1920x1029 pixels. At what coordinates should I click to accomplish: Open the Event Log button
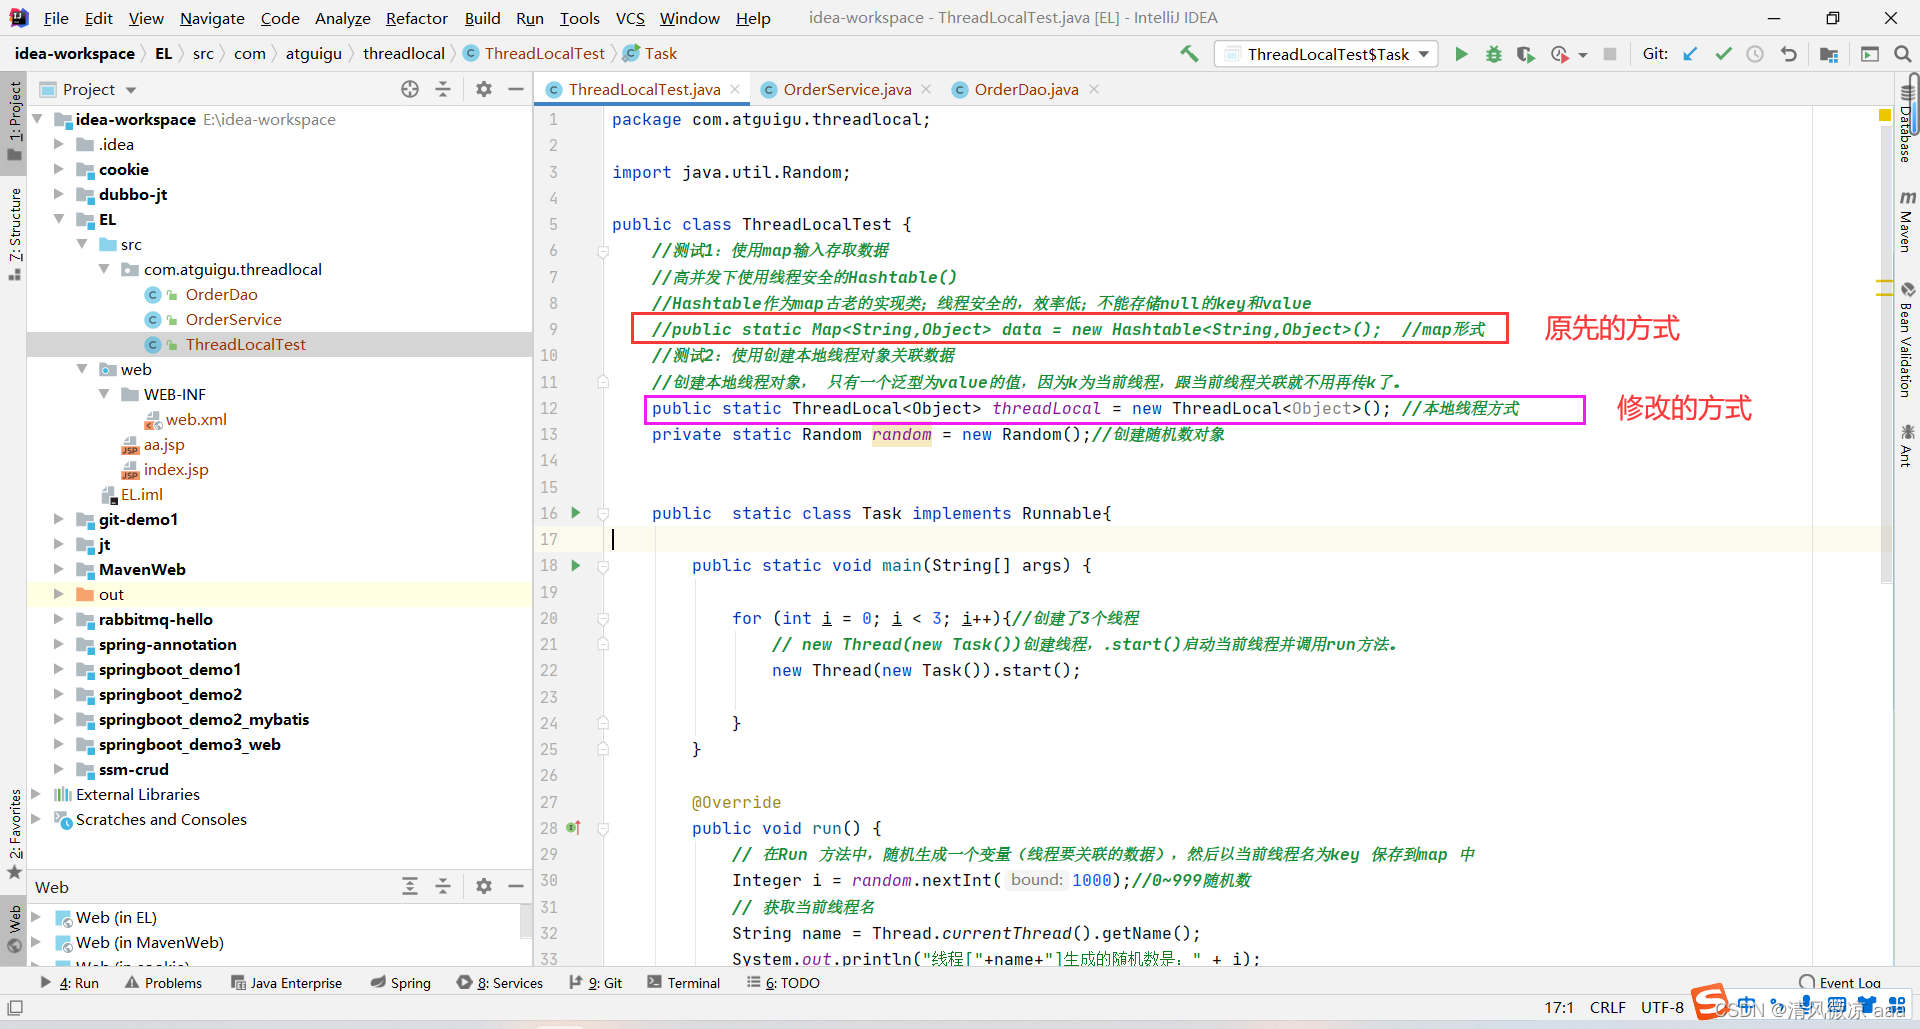1840,983
